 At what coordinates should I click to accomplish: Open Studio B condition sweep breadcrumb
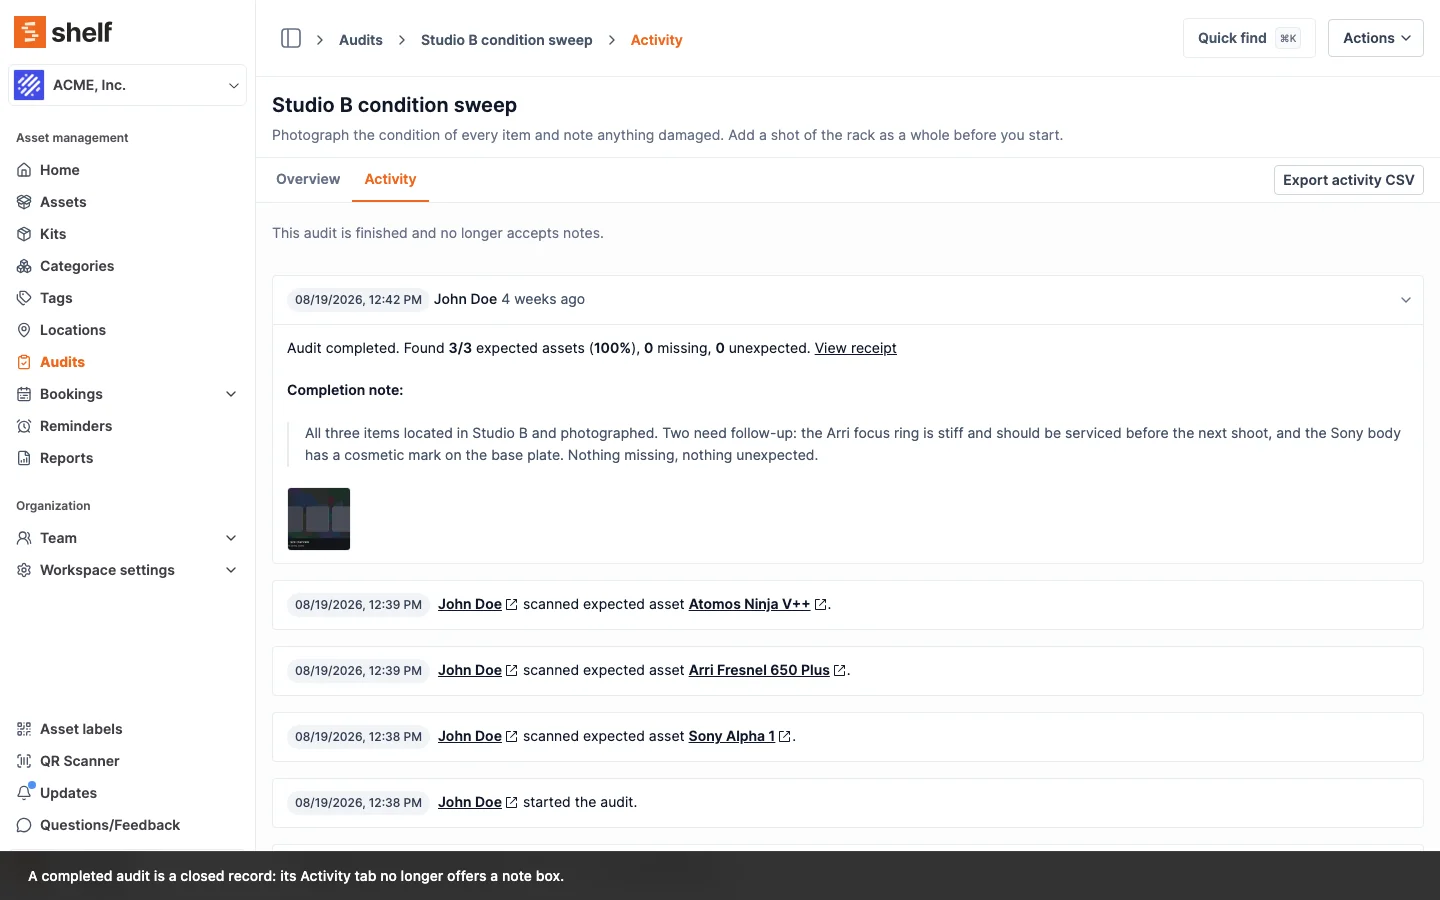coord(506,40)
